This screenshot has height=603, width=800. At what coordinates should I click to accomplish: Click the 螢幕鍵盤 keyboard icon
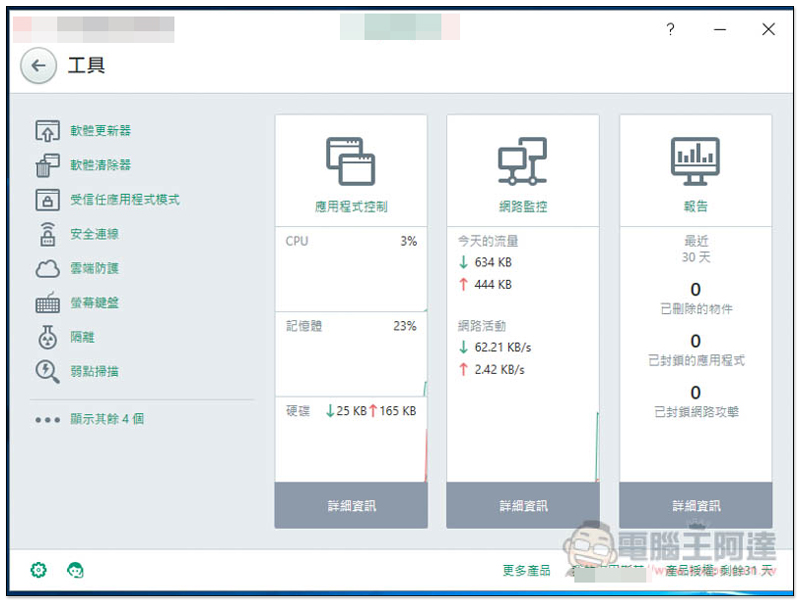click(x=47, y=303)
